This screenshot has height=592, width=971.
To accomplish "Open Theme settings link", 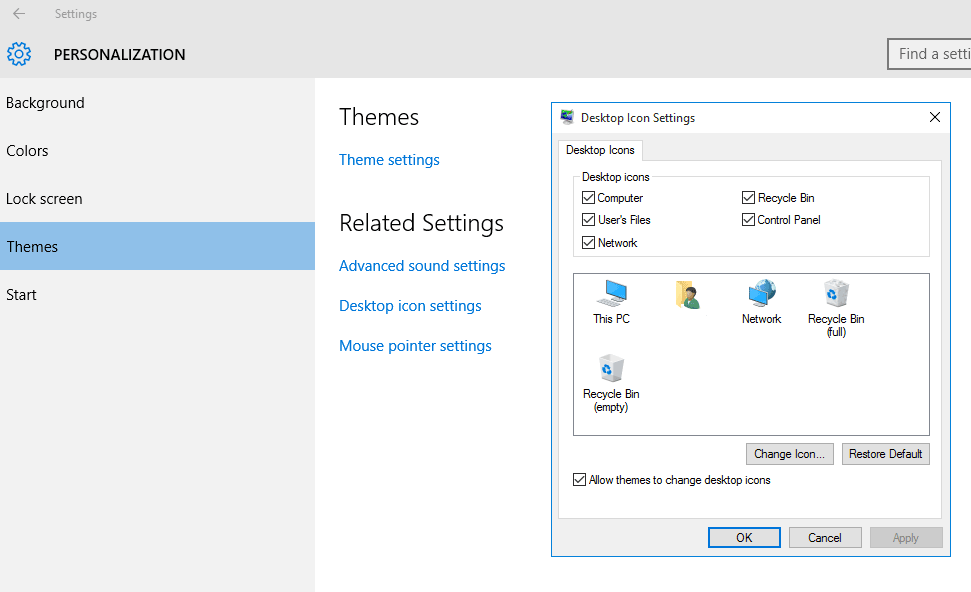I will [389, 159].
